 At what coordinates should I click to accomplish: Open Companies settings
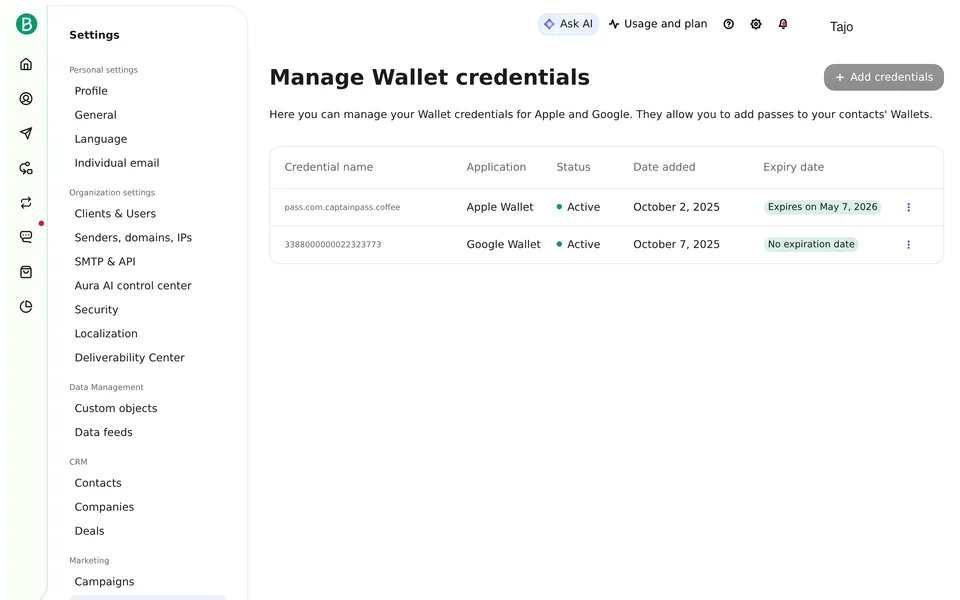tap(104, 507)
